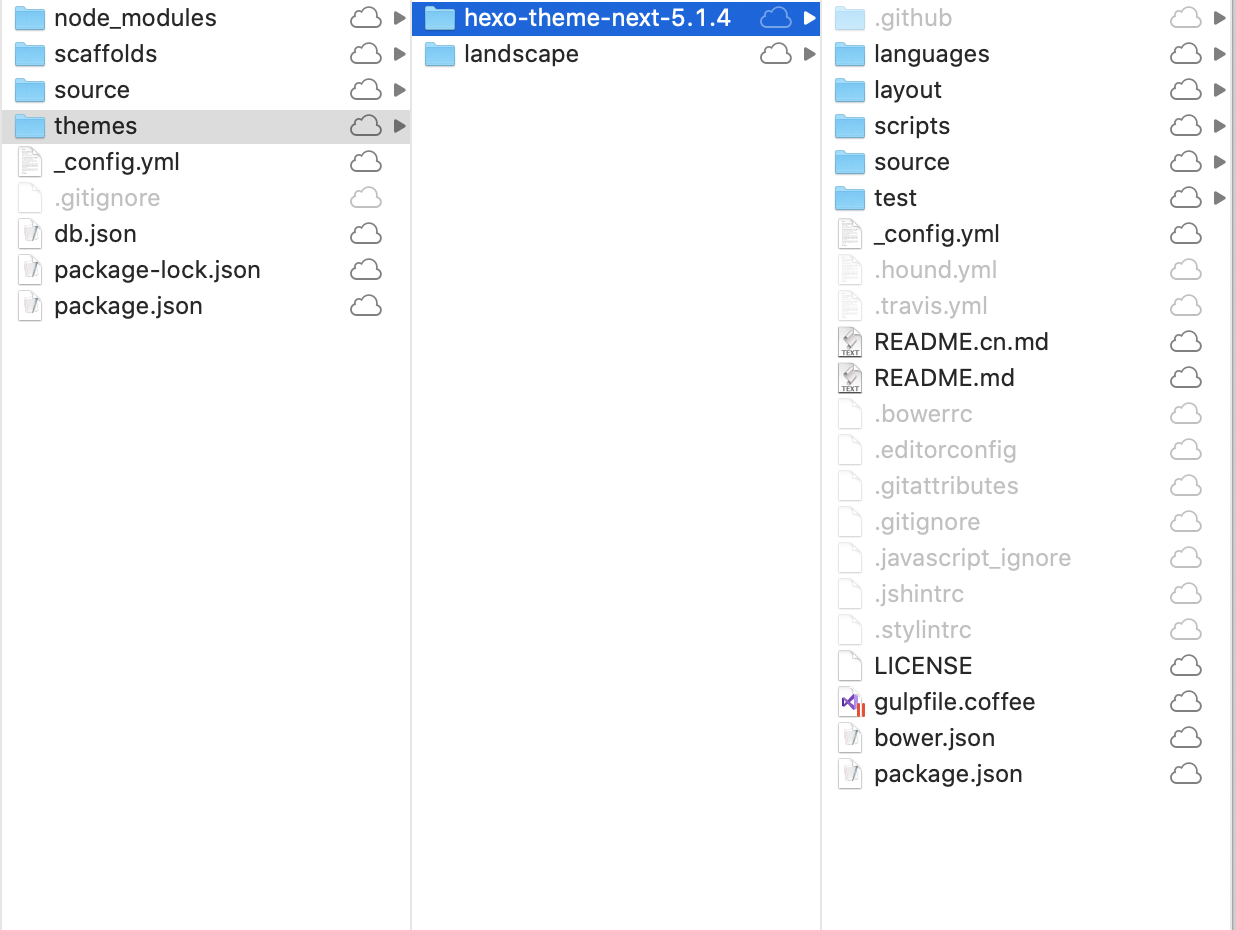Select the layout folder name
Image resolution: width=1236 pixels, height=930 pixels.
907,90
